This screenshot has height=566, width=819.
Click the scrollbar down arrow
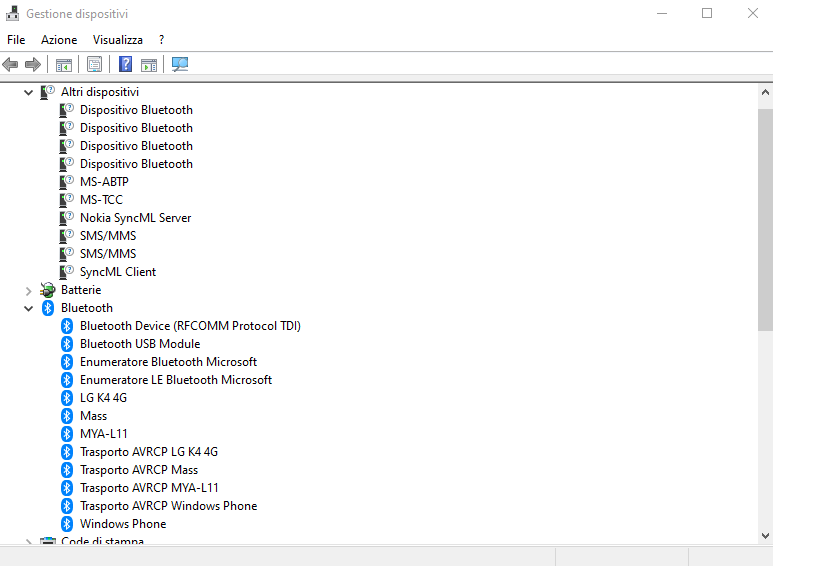765,536
